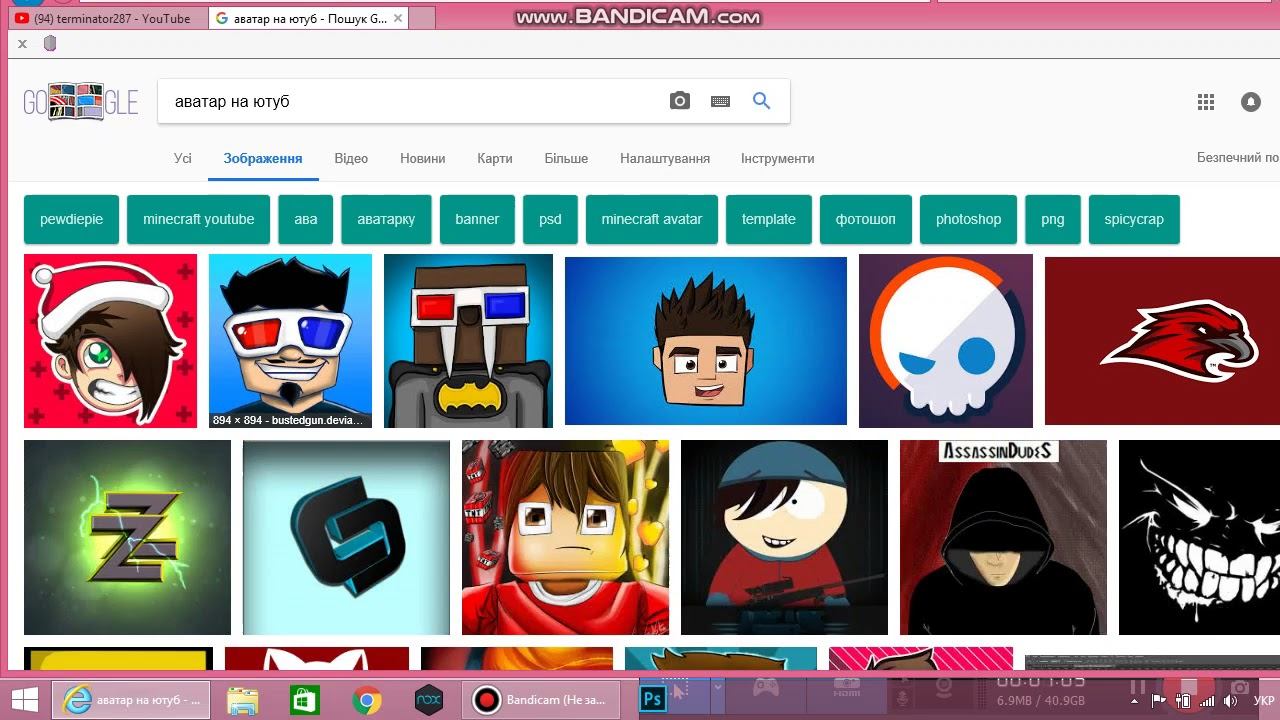Click the taskbar volume speaker icon
1280x720 pixels.
tap(1230, 700)
